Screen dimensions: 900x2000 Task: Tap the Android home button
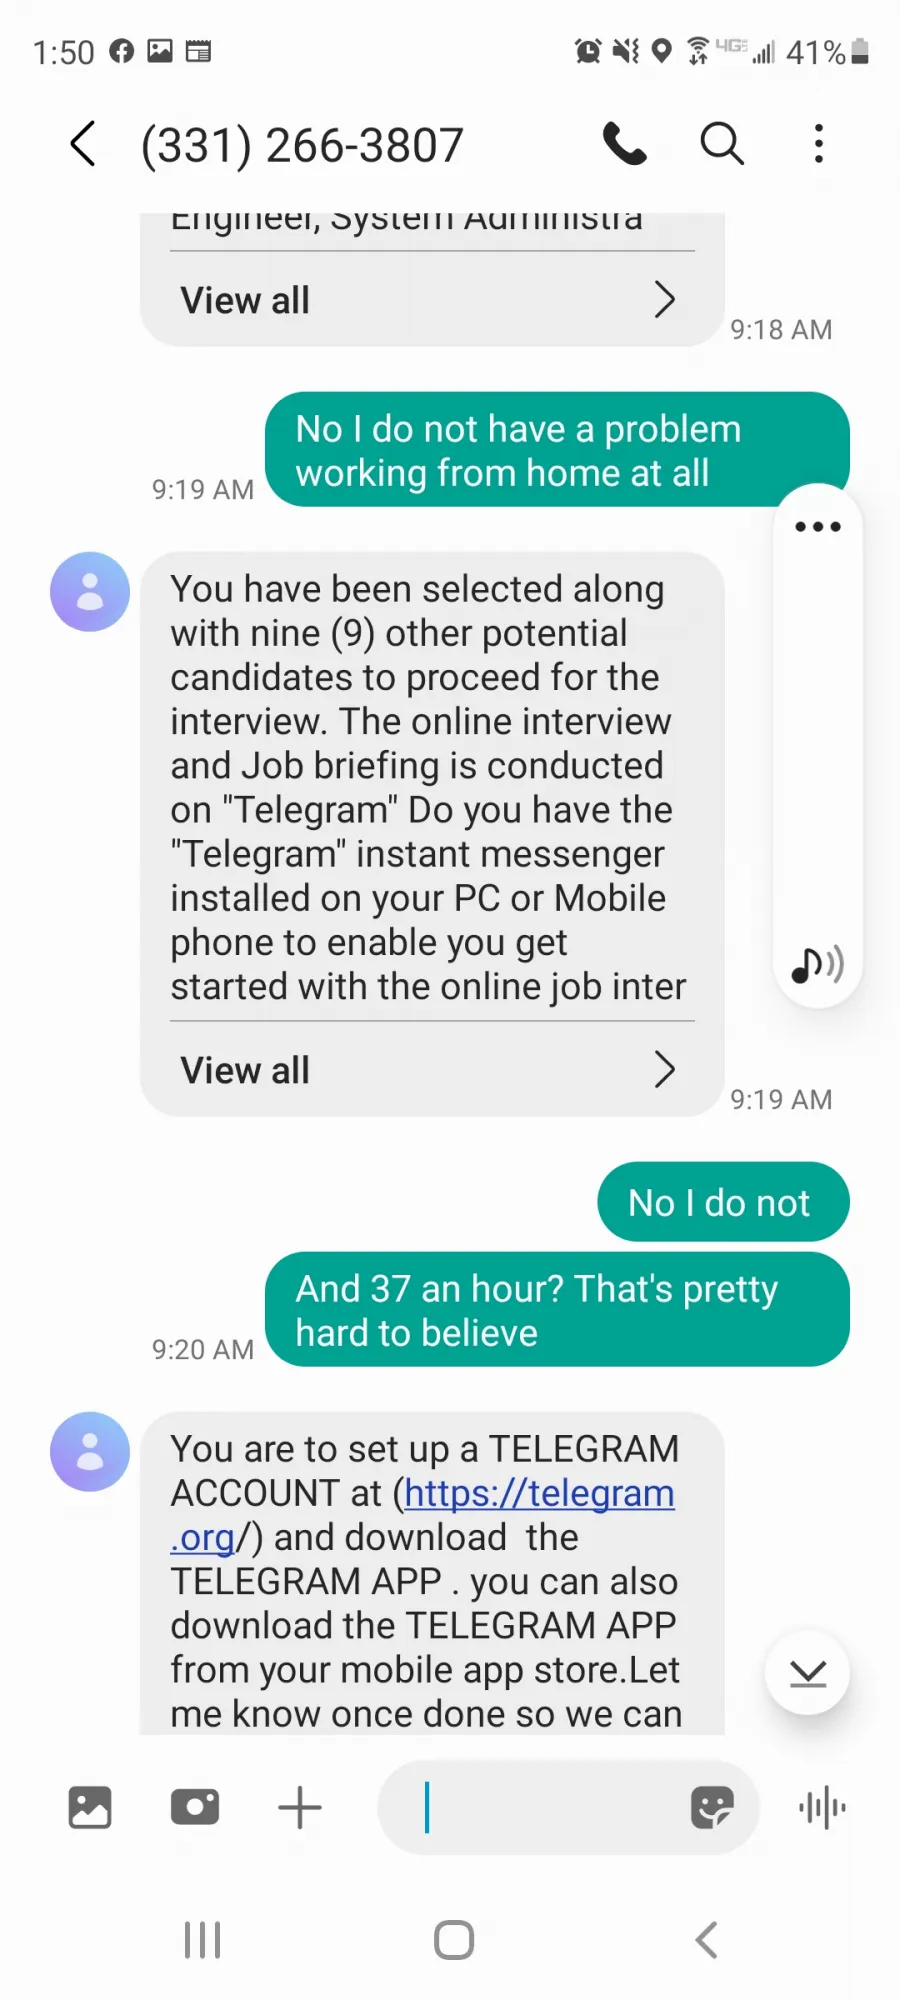pyautogui.click(x=454, y=1940)
